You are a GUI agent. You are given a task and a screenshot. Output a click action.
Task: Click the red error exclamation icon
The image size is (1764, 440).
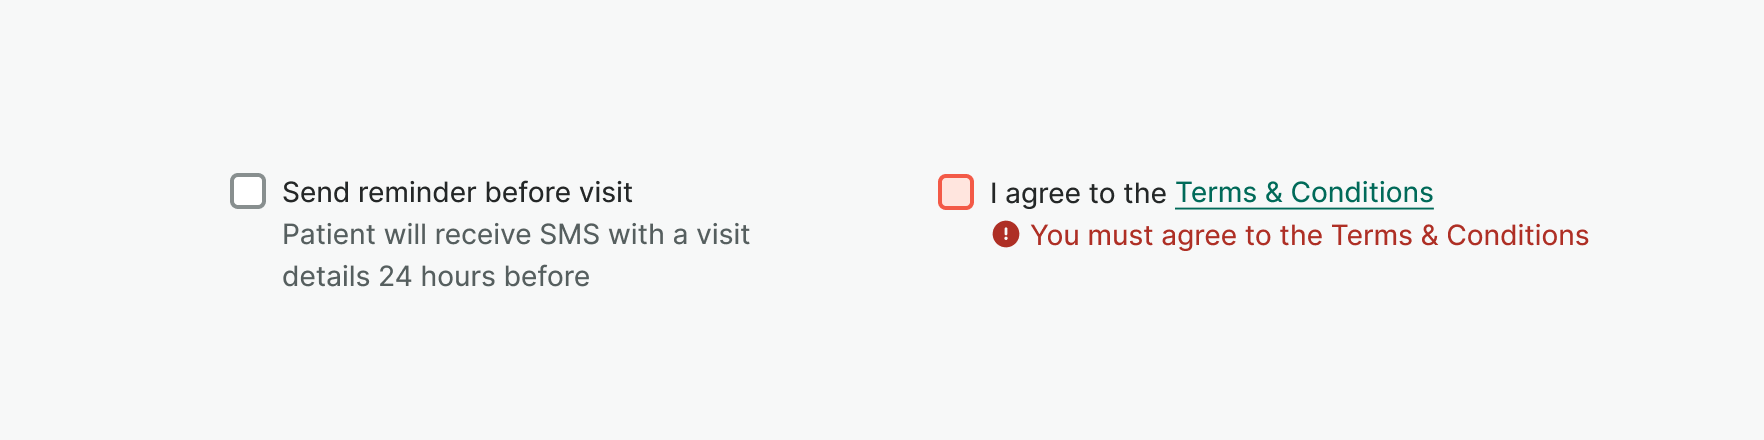[1005, 235]
